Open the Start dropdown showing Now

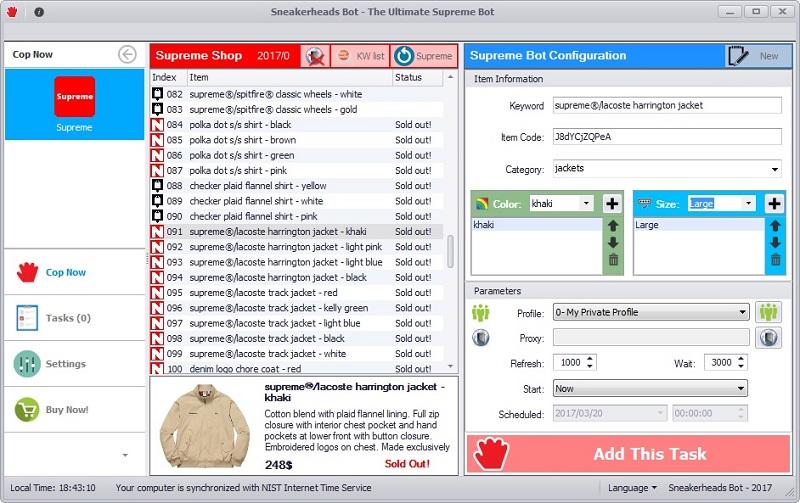point(651,389)
